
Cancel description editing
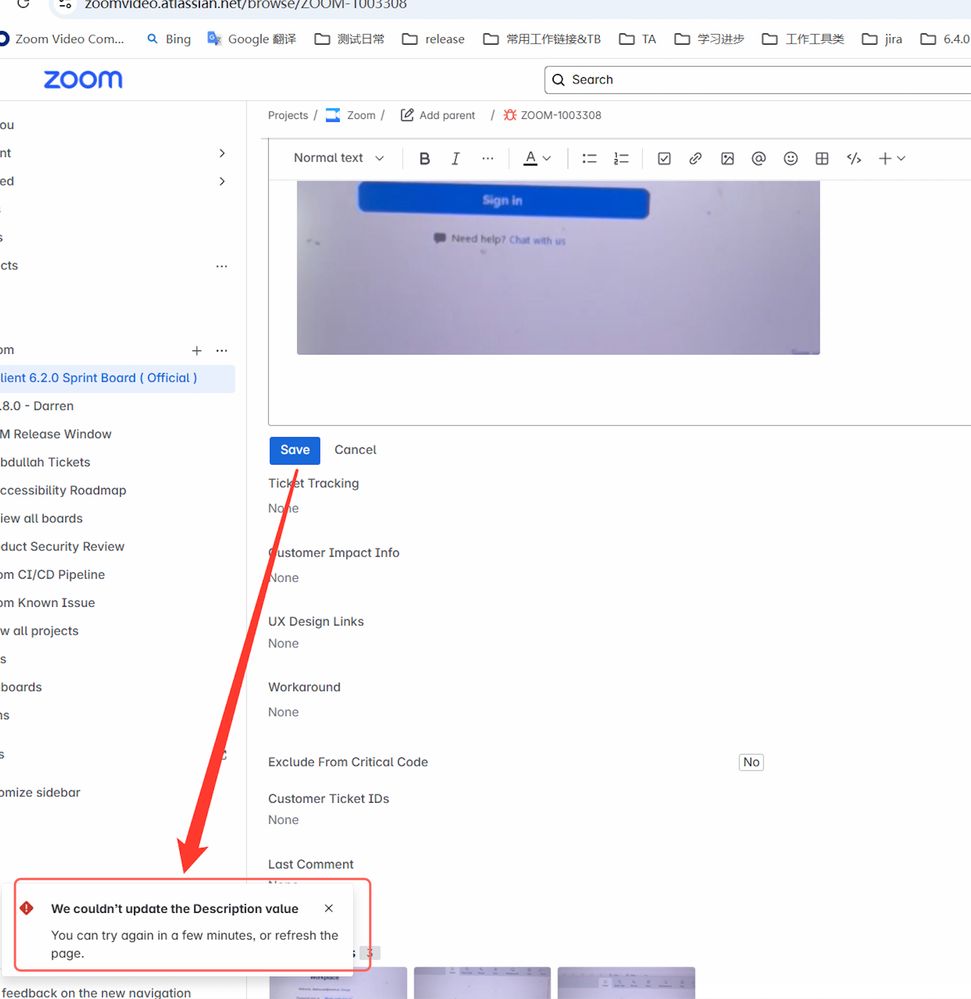click(x=355, y=450)
